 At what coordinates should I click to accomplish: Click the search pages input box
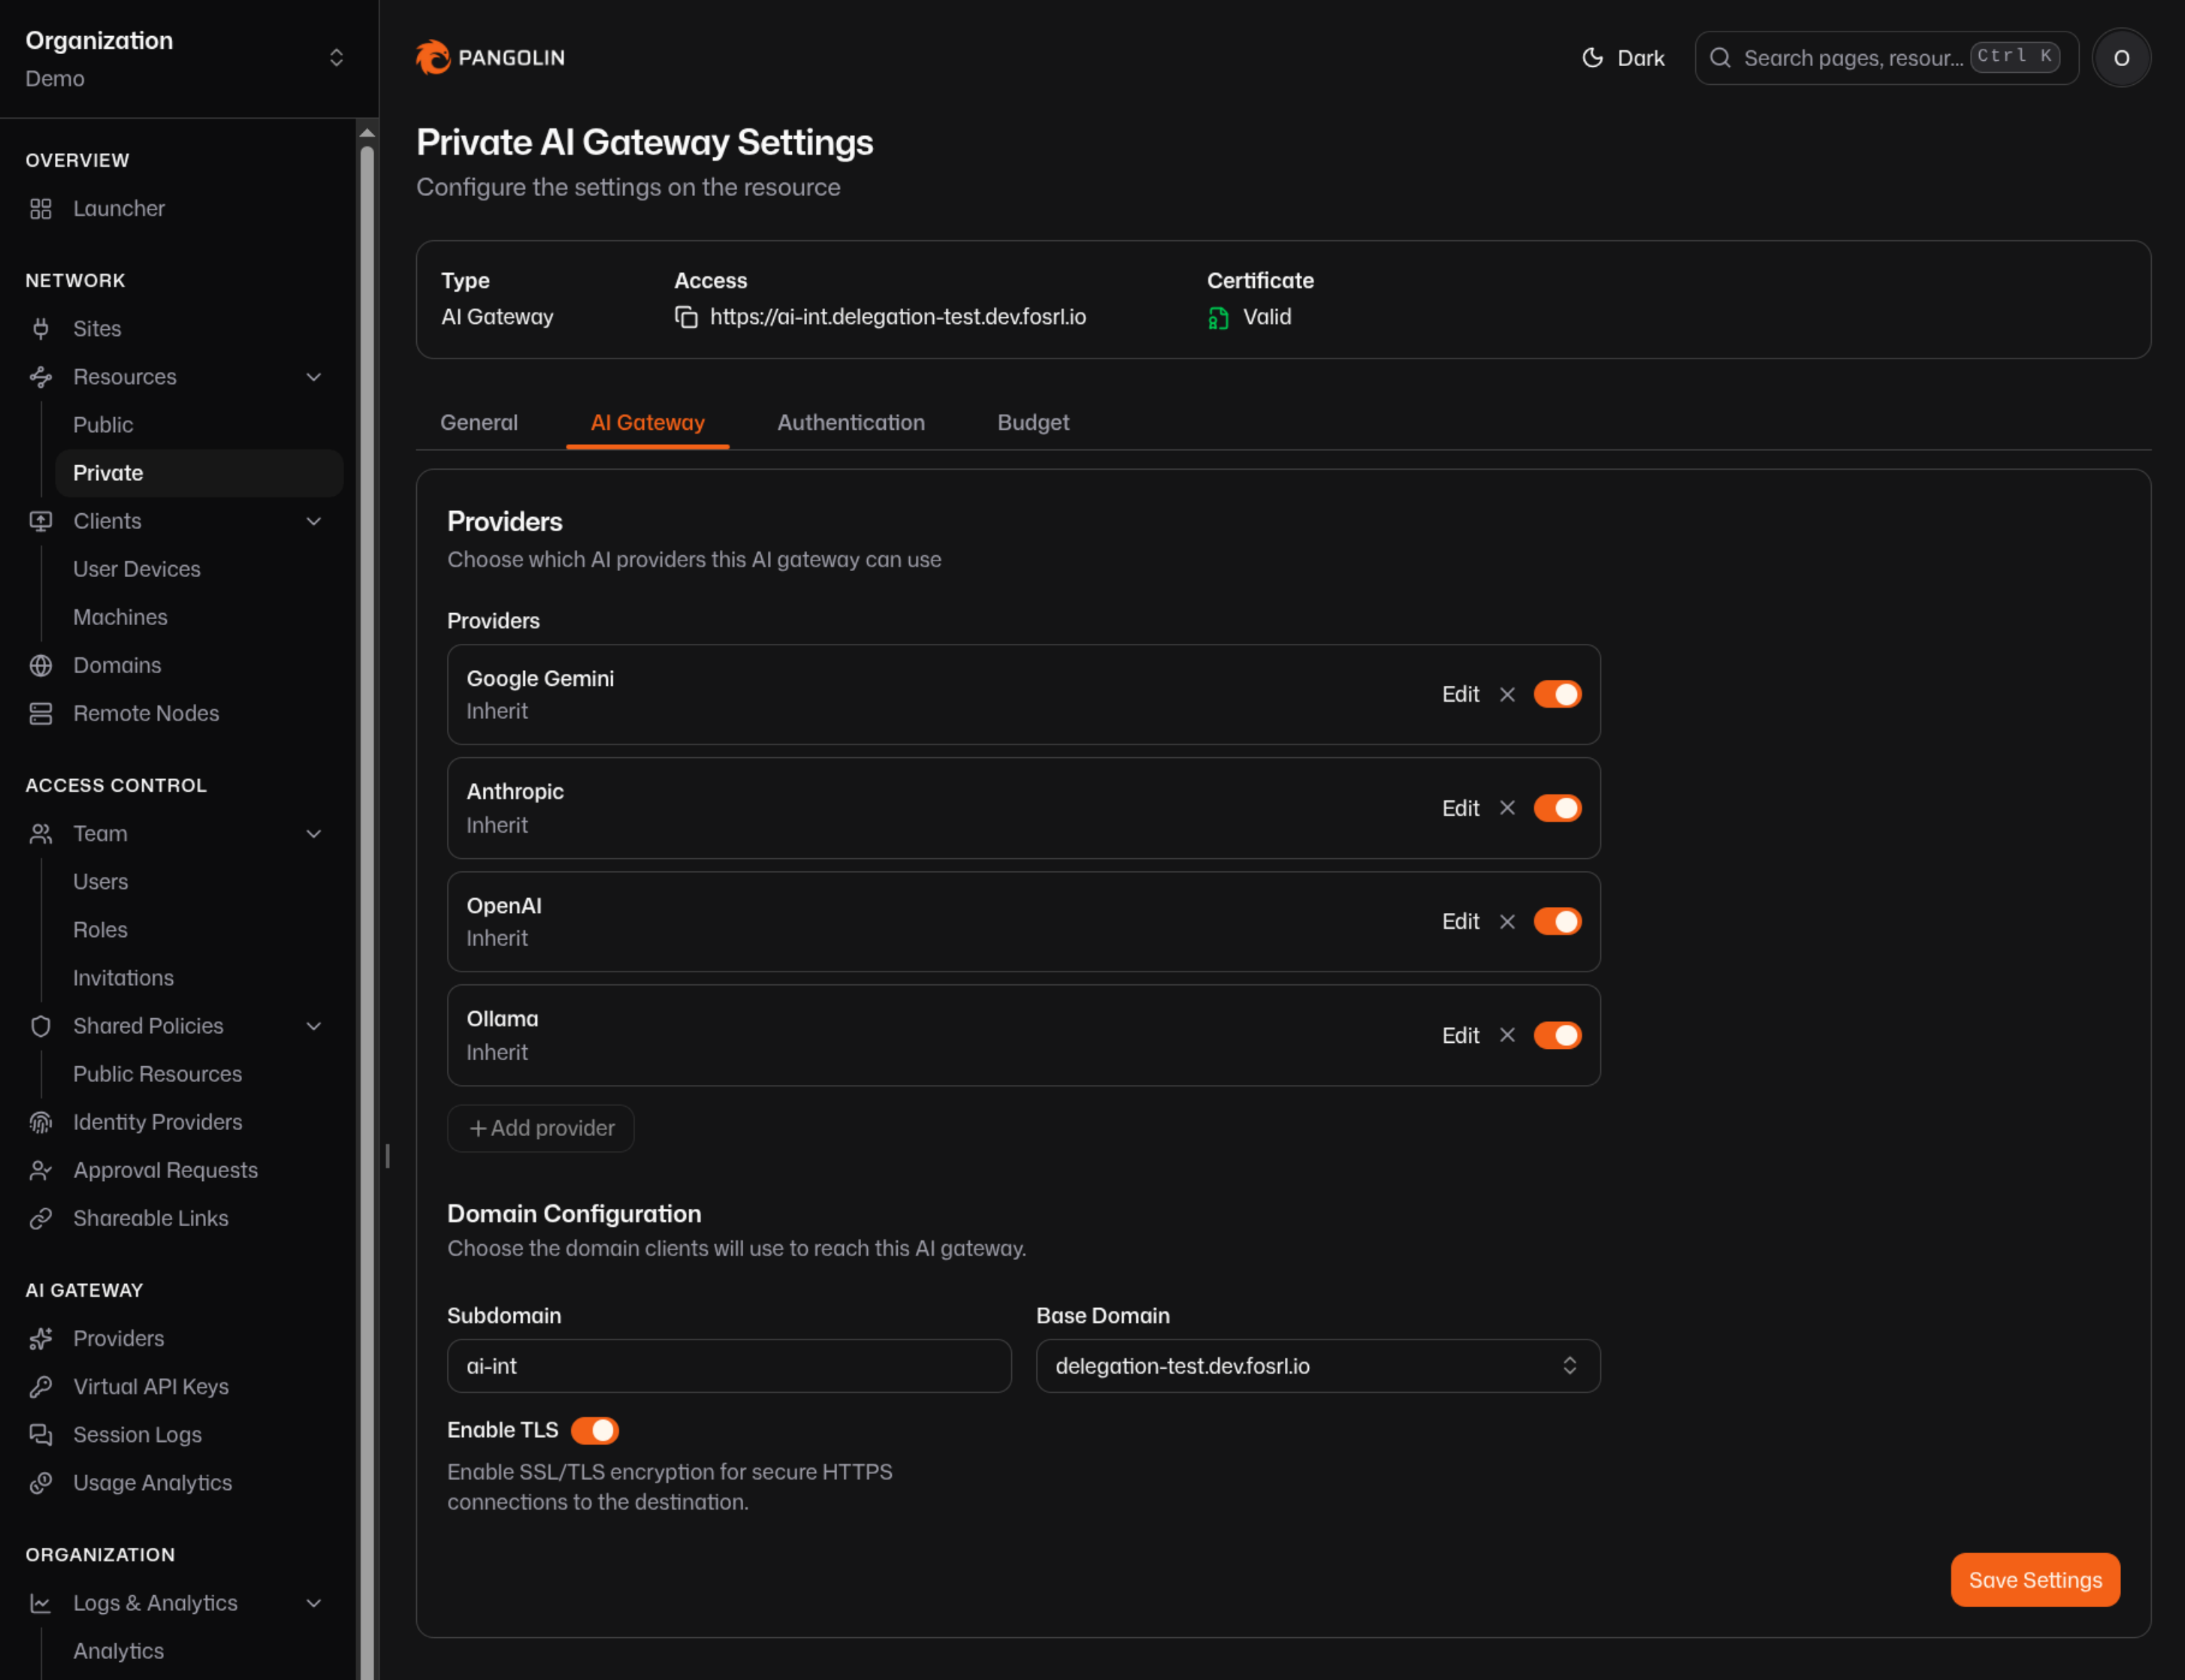(x=1886, y=58)
